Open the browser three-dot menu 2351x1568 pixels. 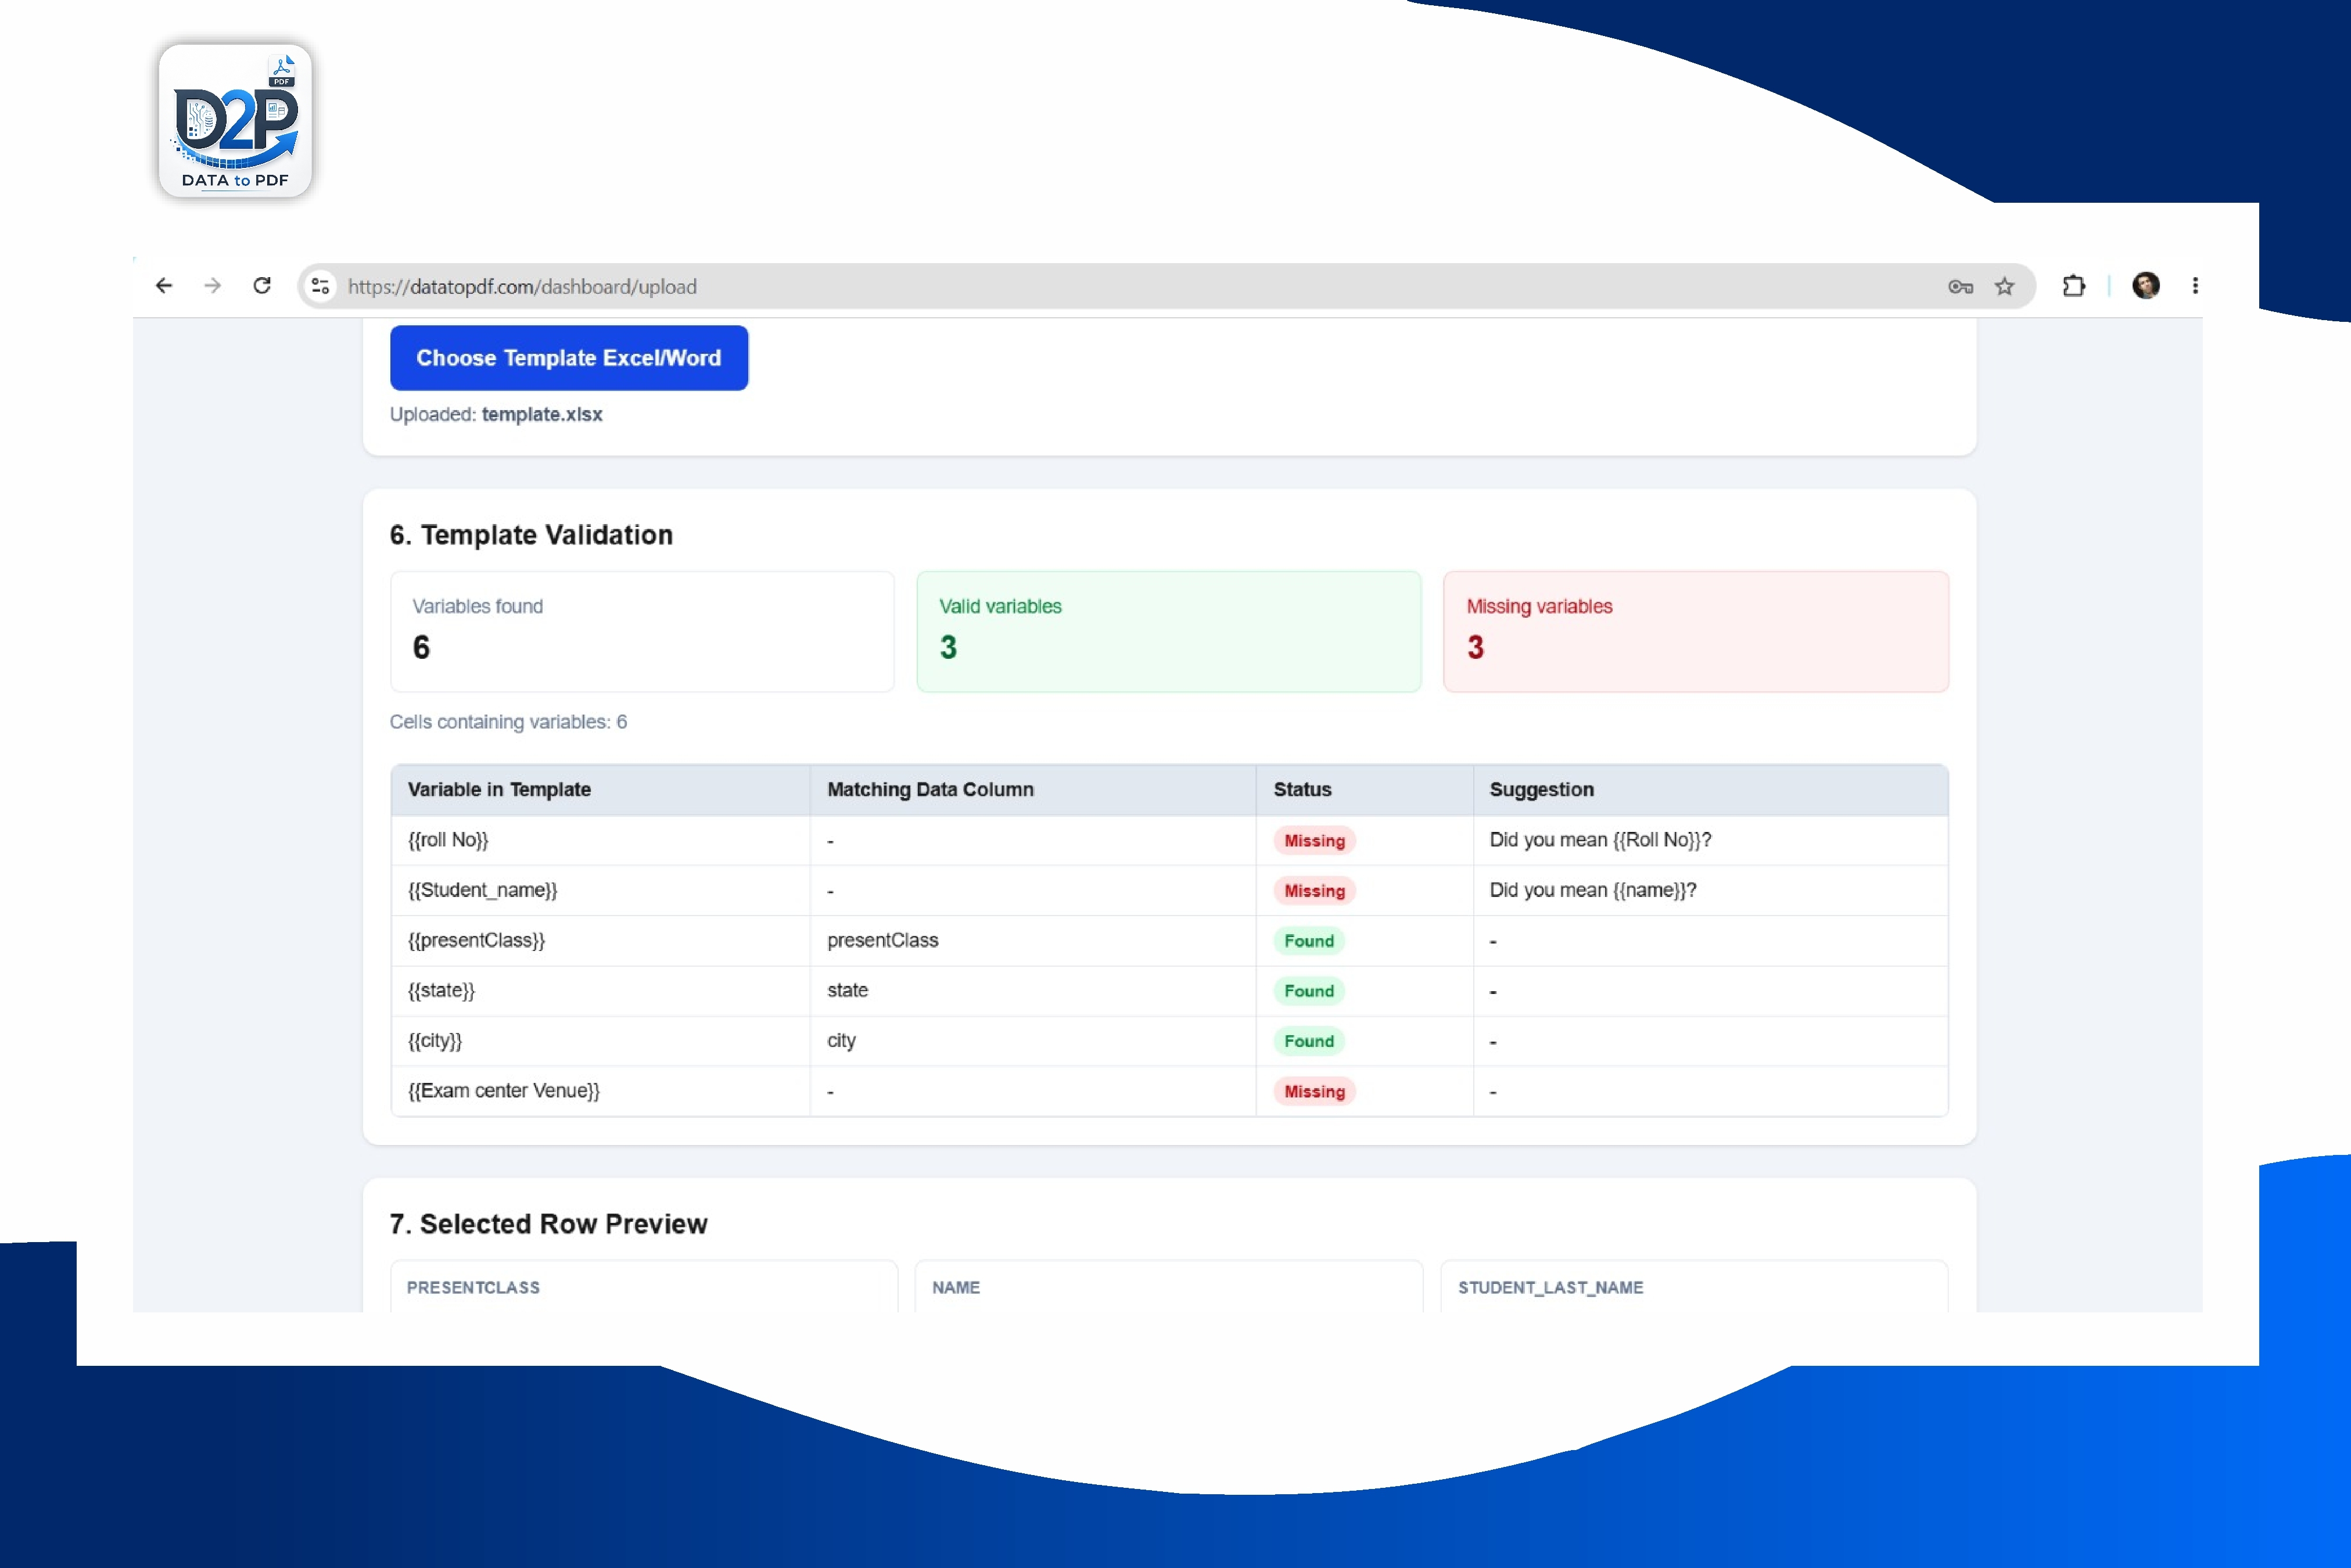[2195, 286]
